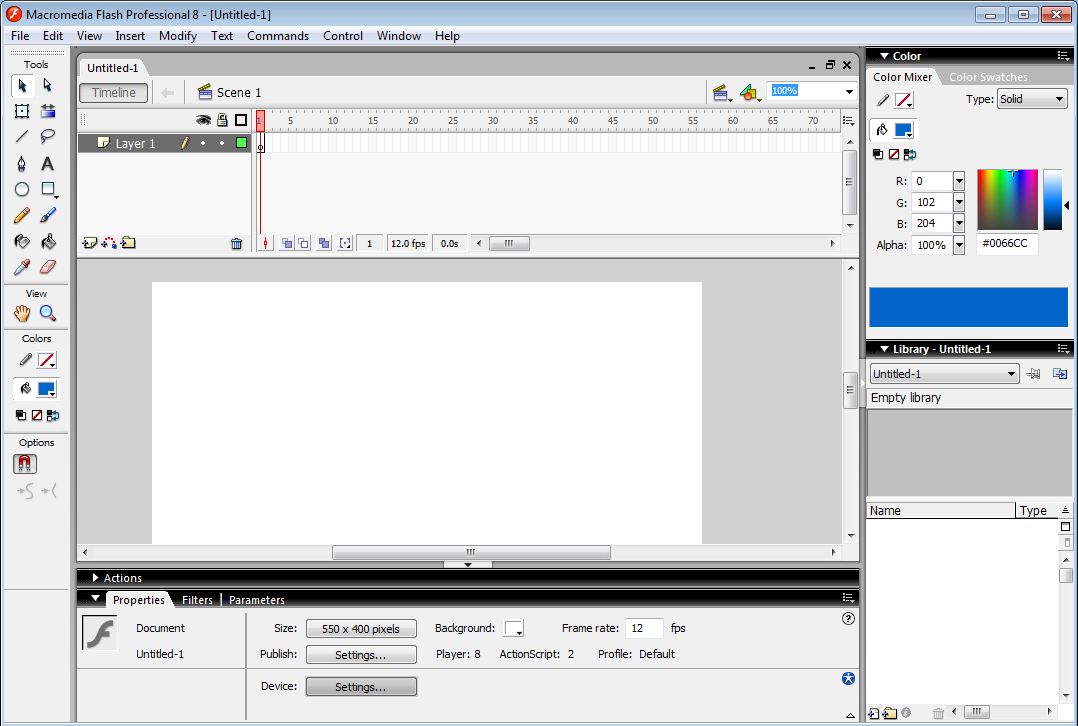Switch to the Color Swatches tab
1078x726 pixels.
[988, 77]
